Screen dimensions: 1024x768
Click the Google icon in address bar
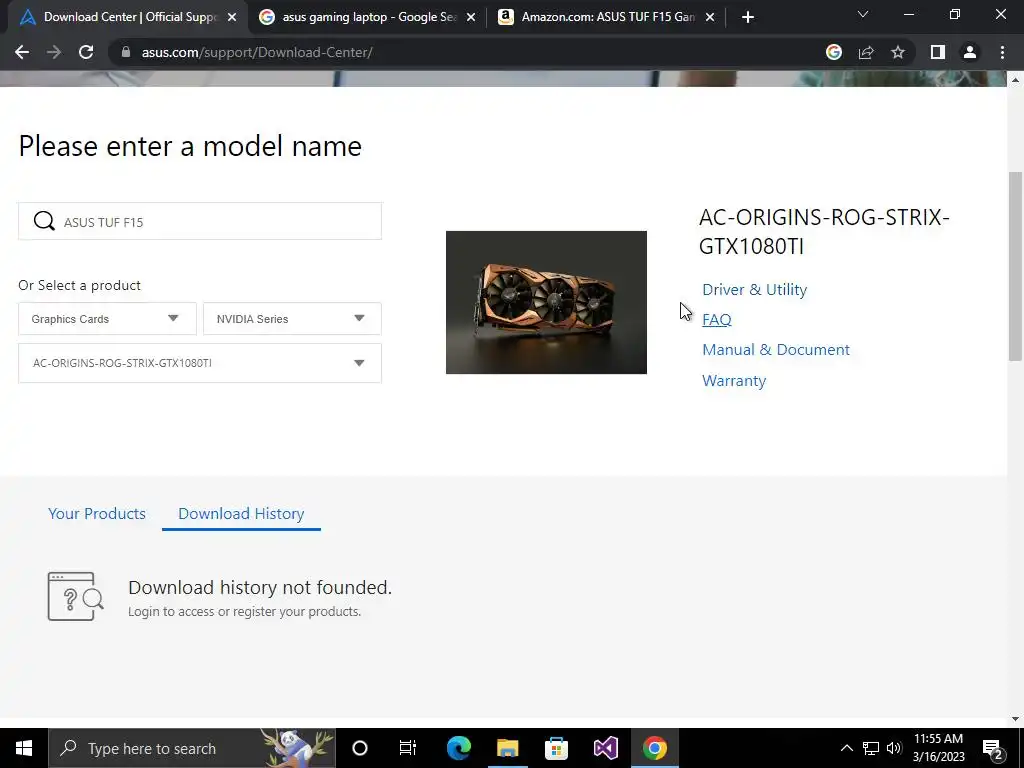coord(833,52)
